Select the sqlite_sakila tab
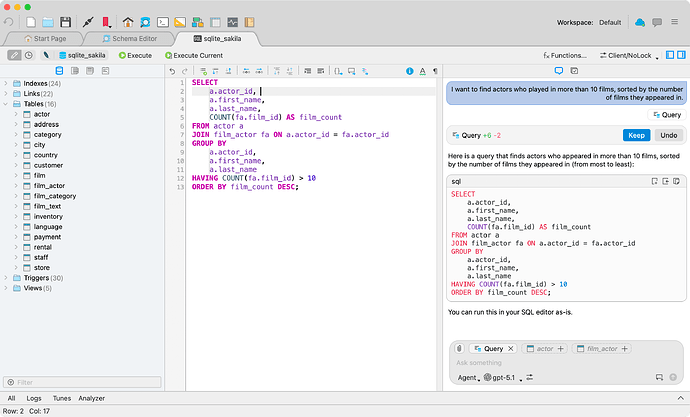 point(217,39)
